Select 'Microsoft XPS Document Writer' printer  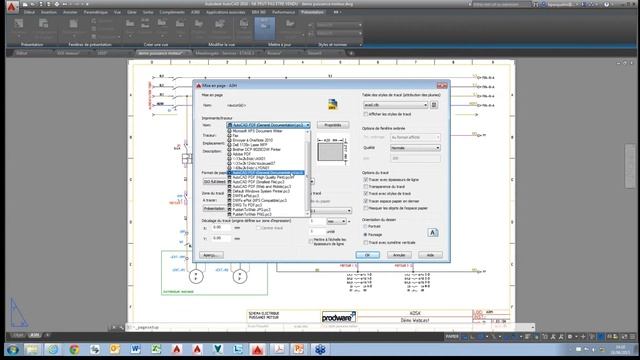coord(257,131)
